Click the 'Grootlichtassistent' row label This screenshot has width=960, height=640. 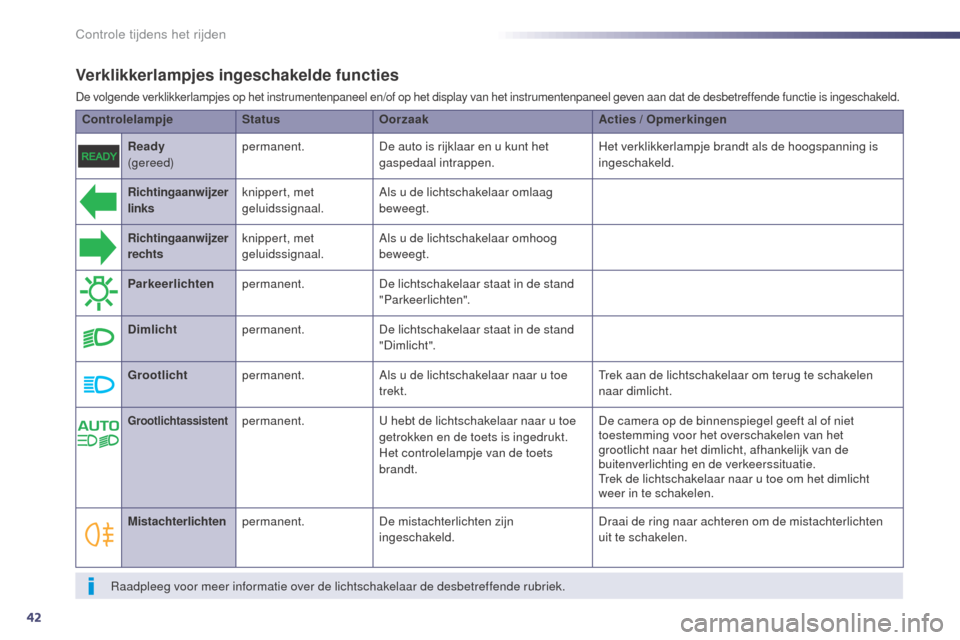(178, 421)
